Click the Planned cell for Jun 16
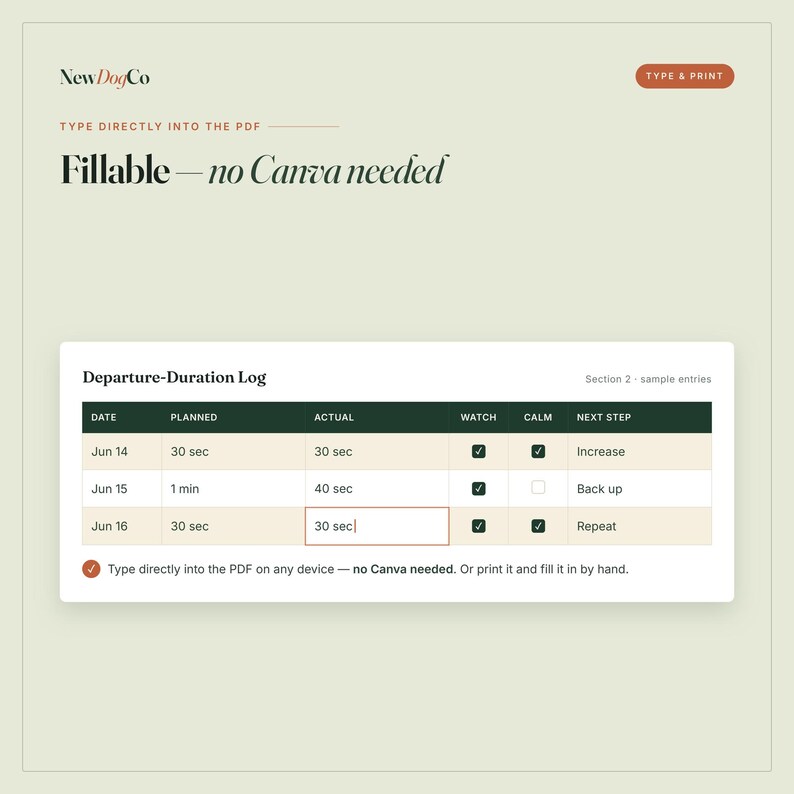Viewport: 794px width, 794px height. 233,526
